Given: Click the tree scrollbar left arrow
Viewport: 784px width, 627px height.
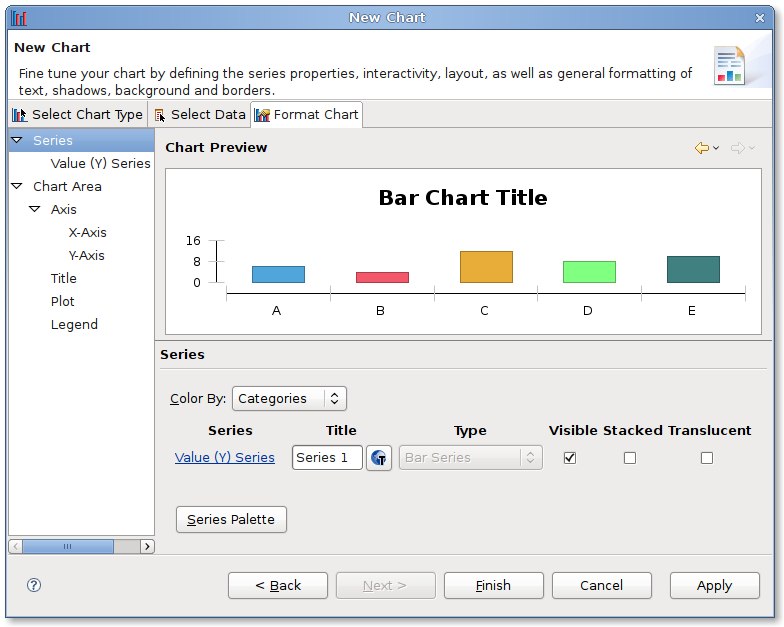Looking at the screenshot, I should [16, 546].
